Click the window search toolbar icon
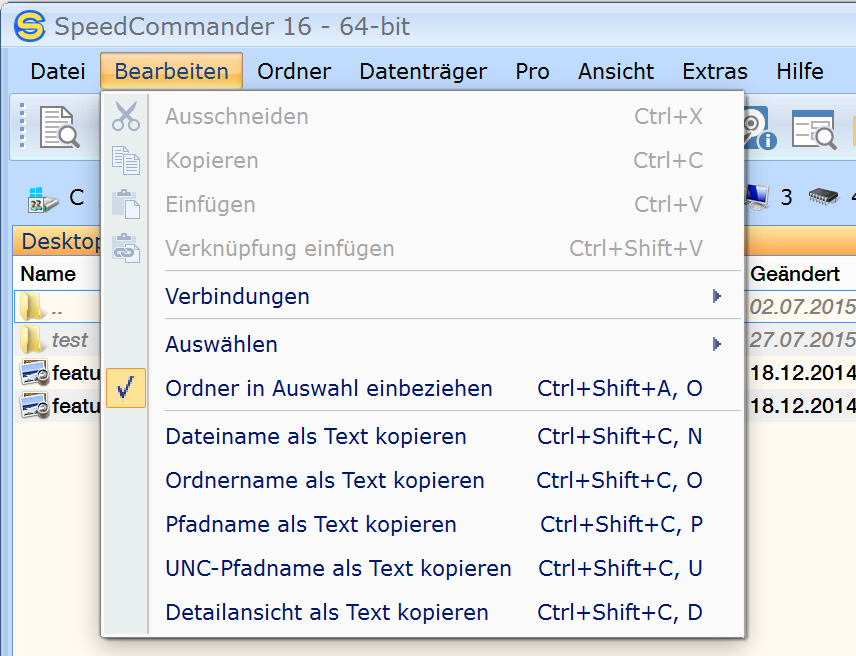The width and height of the screenshot is (856, 656). click(813, 129)
